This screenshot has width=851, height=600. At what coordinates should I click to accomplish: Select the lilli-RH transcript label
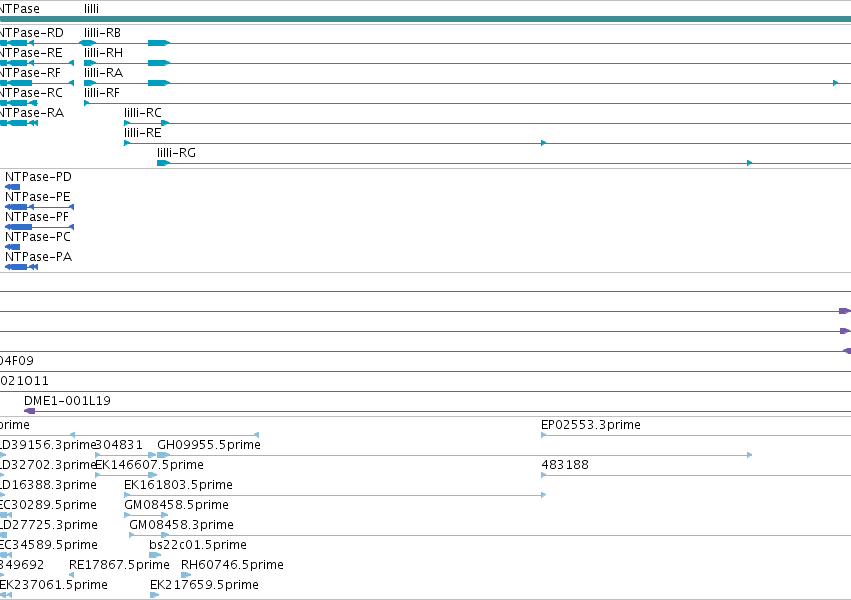click(x=103, y=53)
